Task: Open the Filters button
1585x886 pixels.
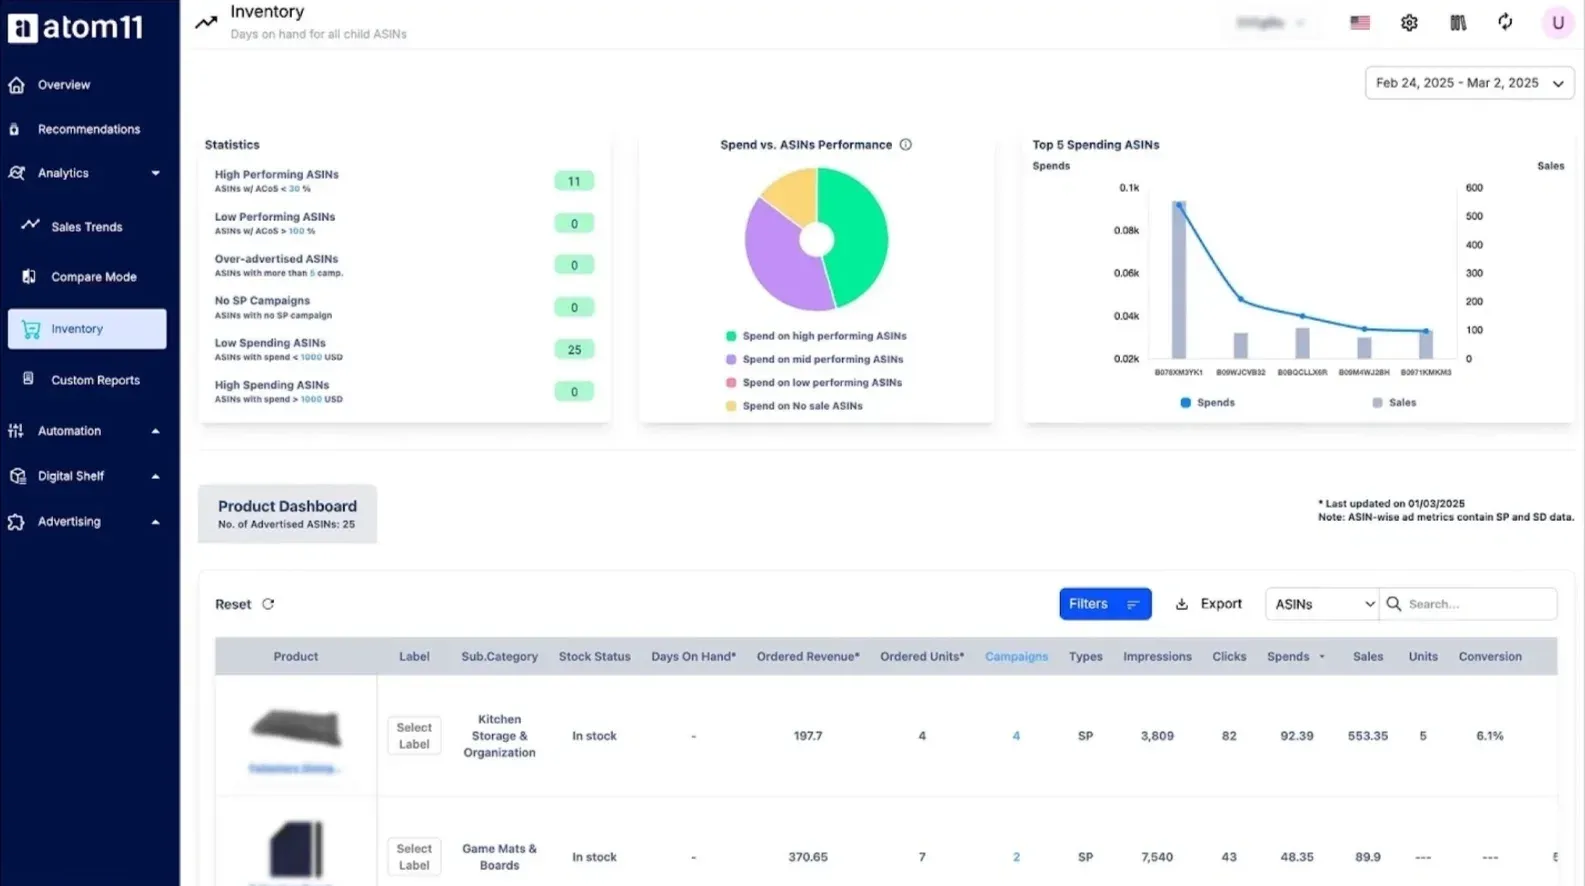Action: 1105,604
